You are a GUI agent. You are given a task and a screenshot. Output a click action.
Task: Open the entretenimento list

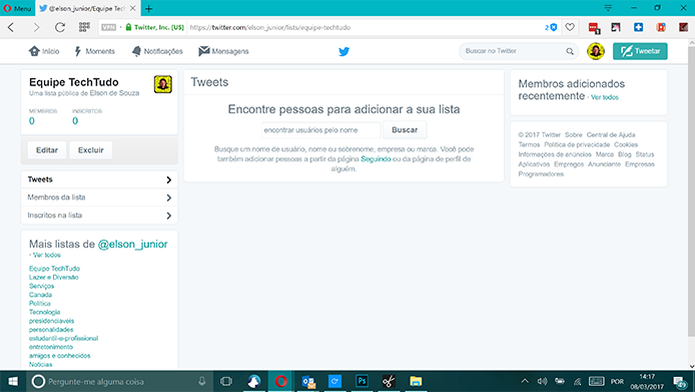click(x=51, y=347)
